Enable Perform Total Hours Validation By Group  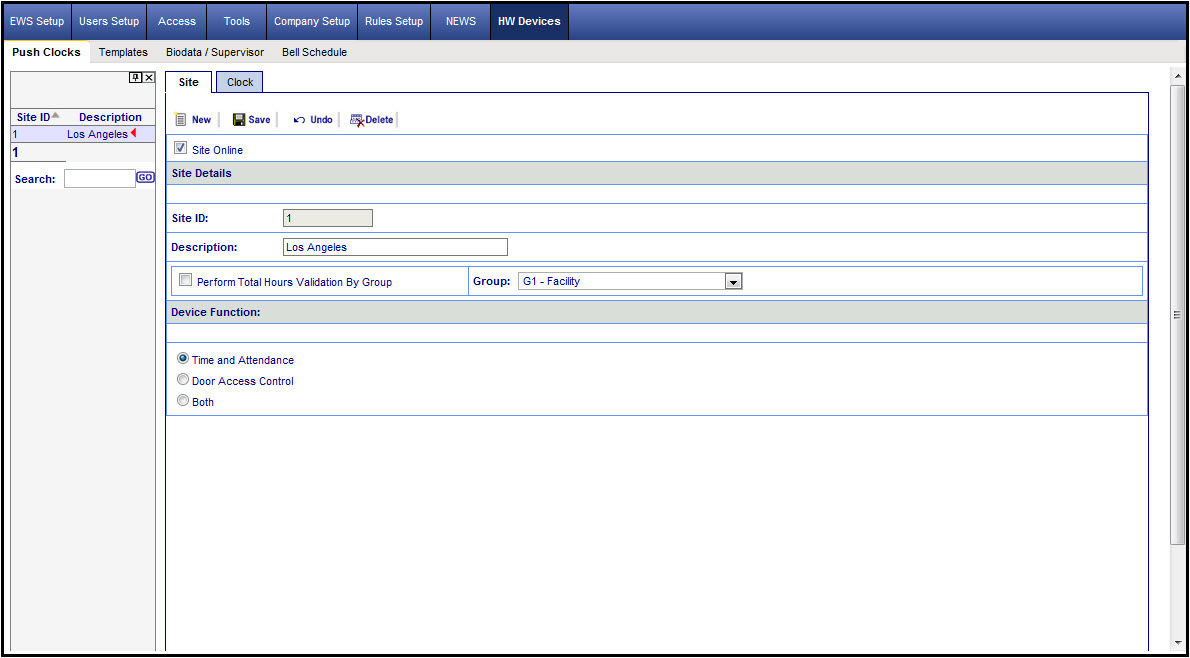pyautogui.click(x=185, y=280)
